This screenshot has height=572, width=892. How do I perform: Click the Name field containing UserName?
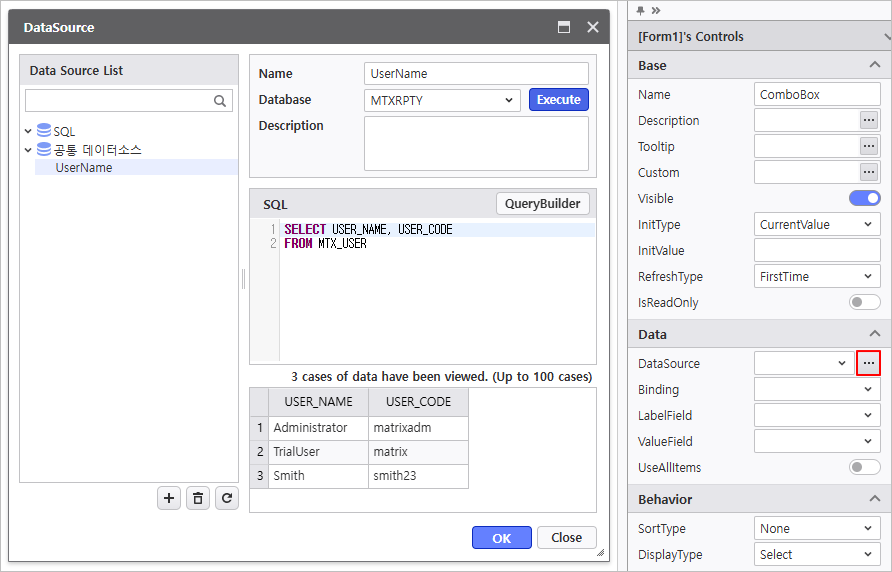point(476,73)
